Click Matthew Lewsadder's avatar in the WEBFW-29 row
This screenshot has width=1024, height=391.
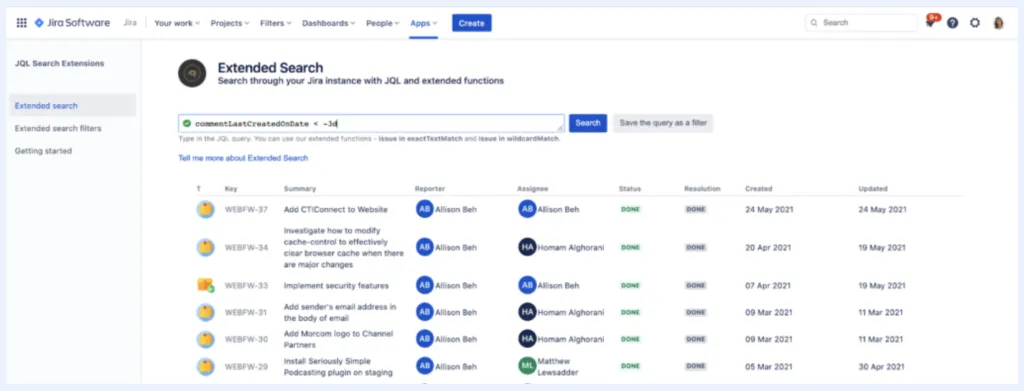(527, 366)
